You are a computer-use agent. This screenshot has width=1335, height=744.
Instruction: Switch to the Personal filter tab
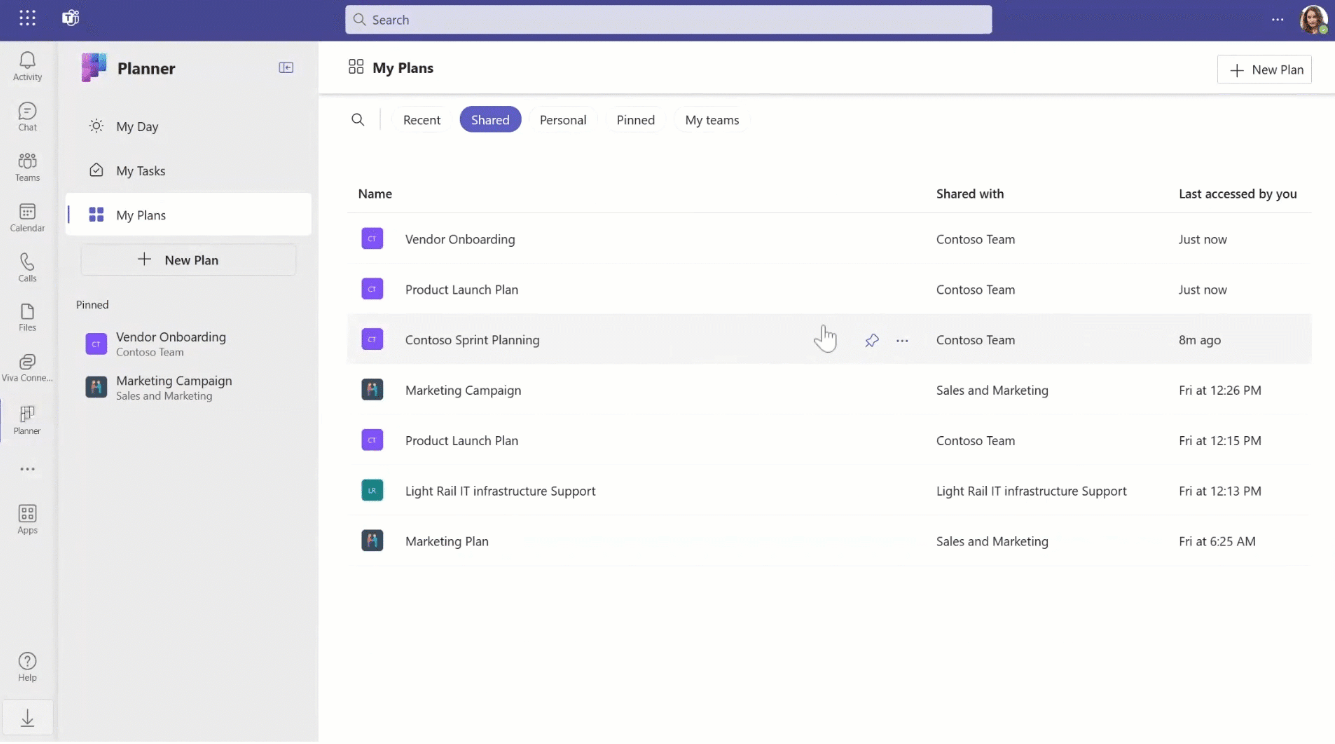point(563,120)
